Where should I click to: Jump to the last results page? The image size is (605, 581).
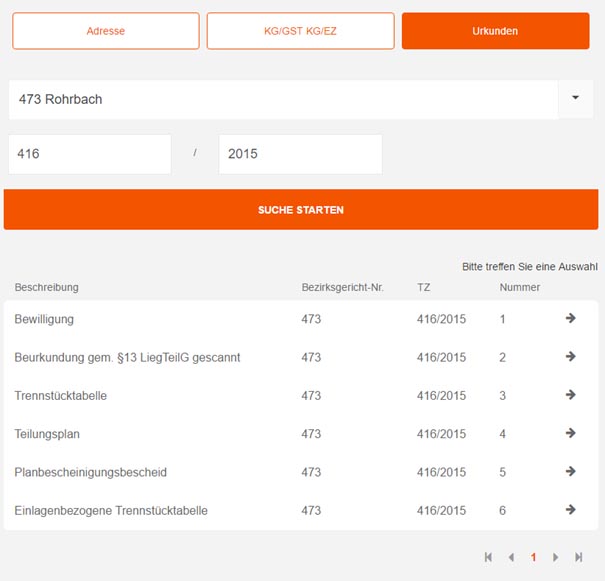coord(579,557)
